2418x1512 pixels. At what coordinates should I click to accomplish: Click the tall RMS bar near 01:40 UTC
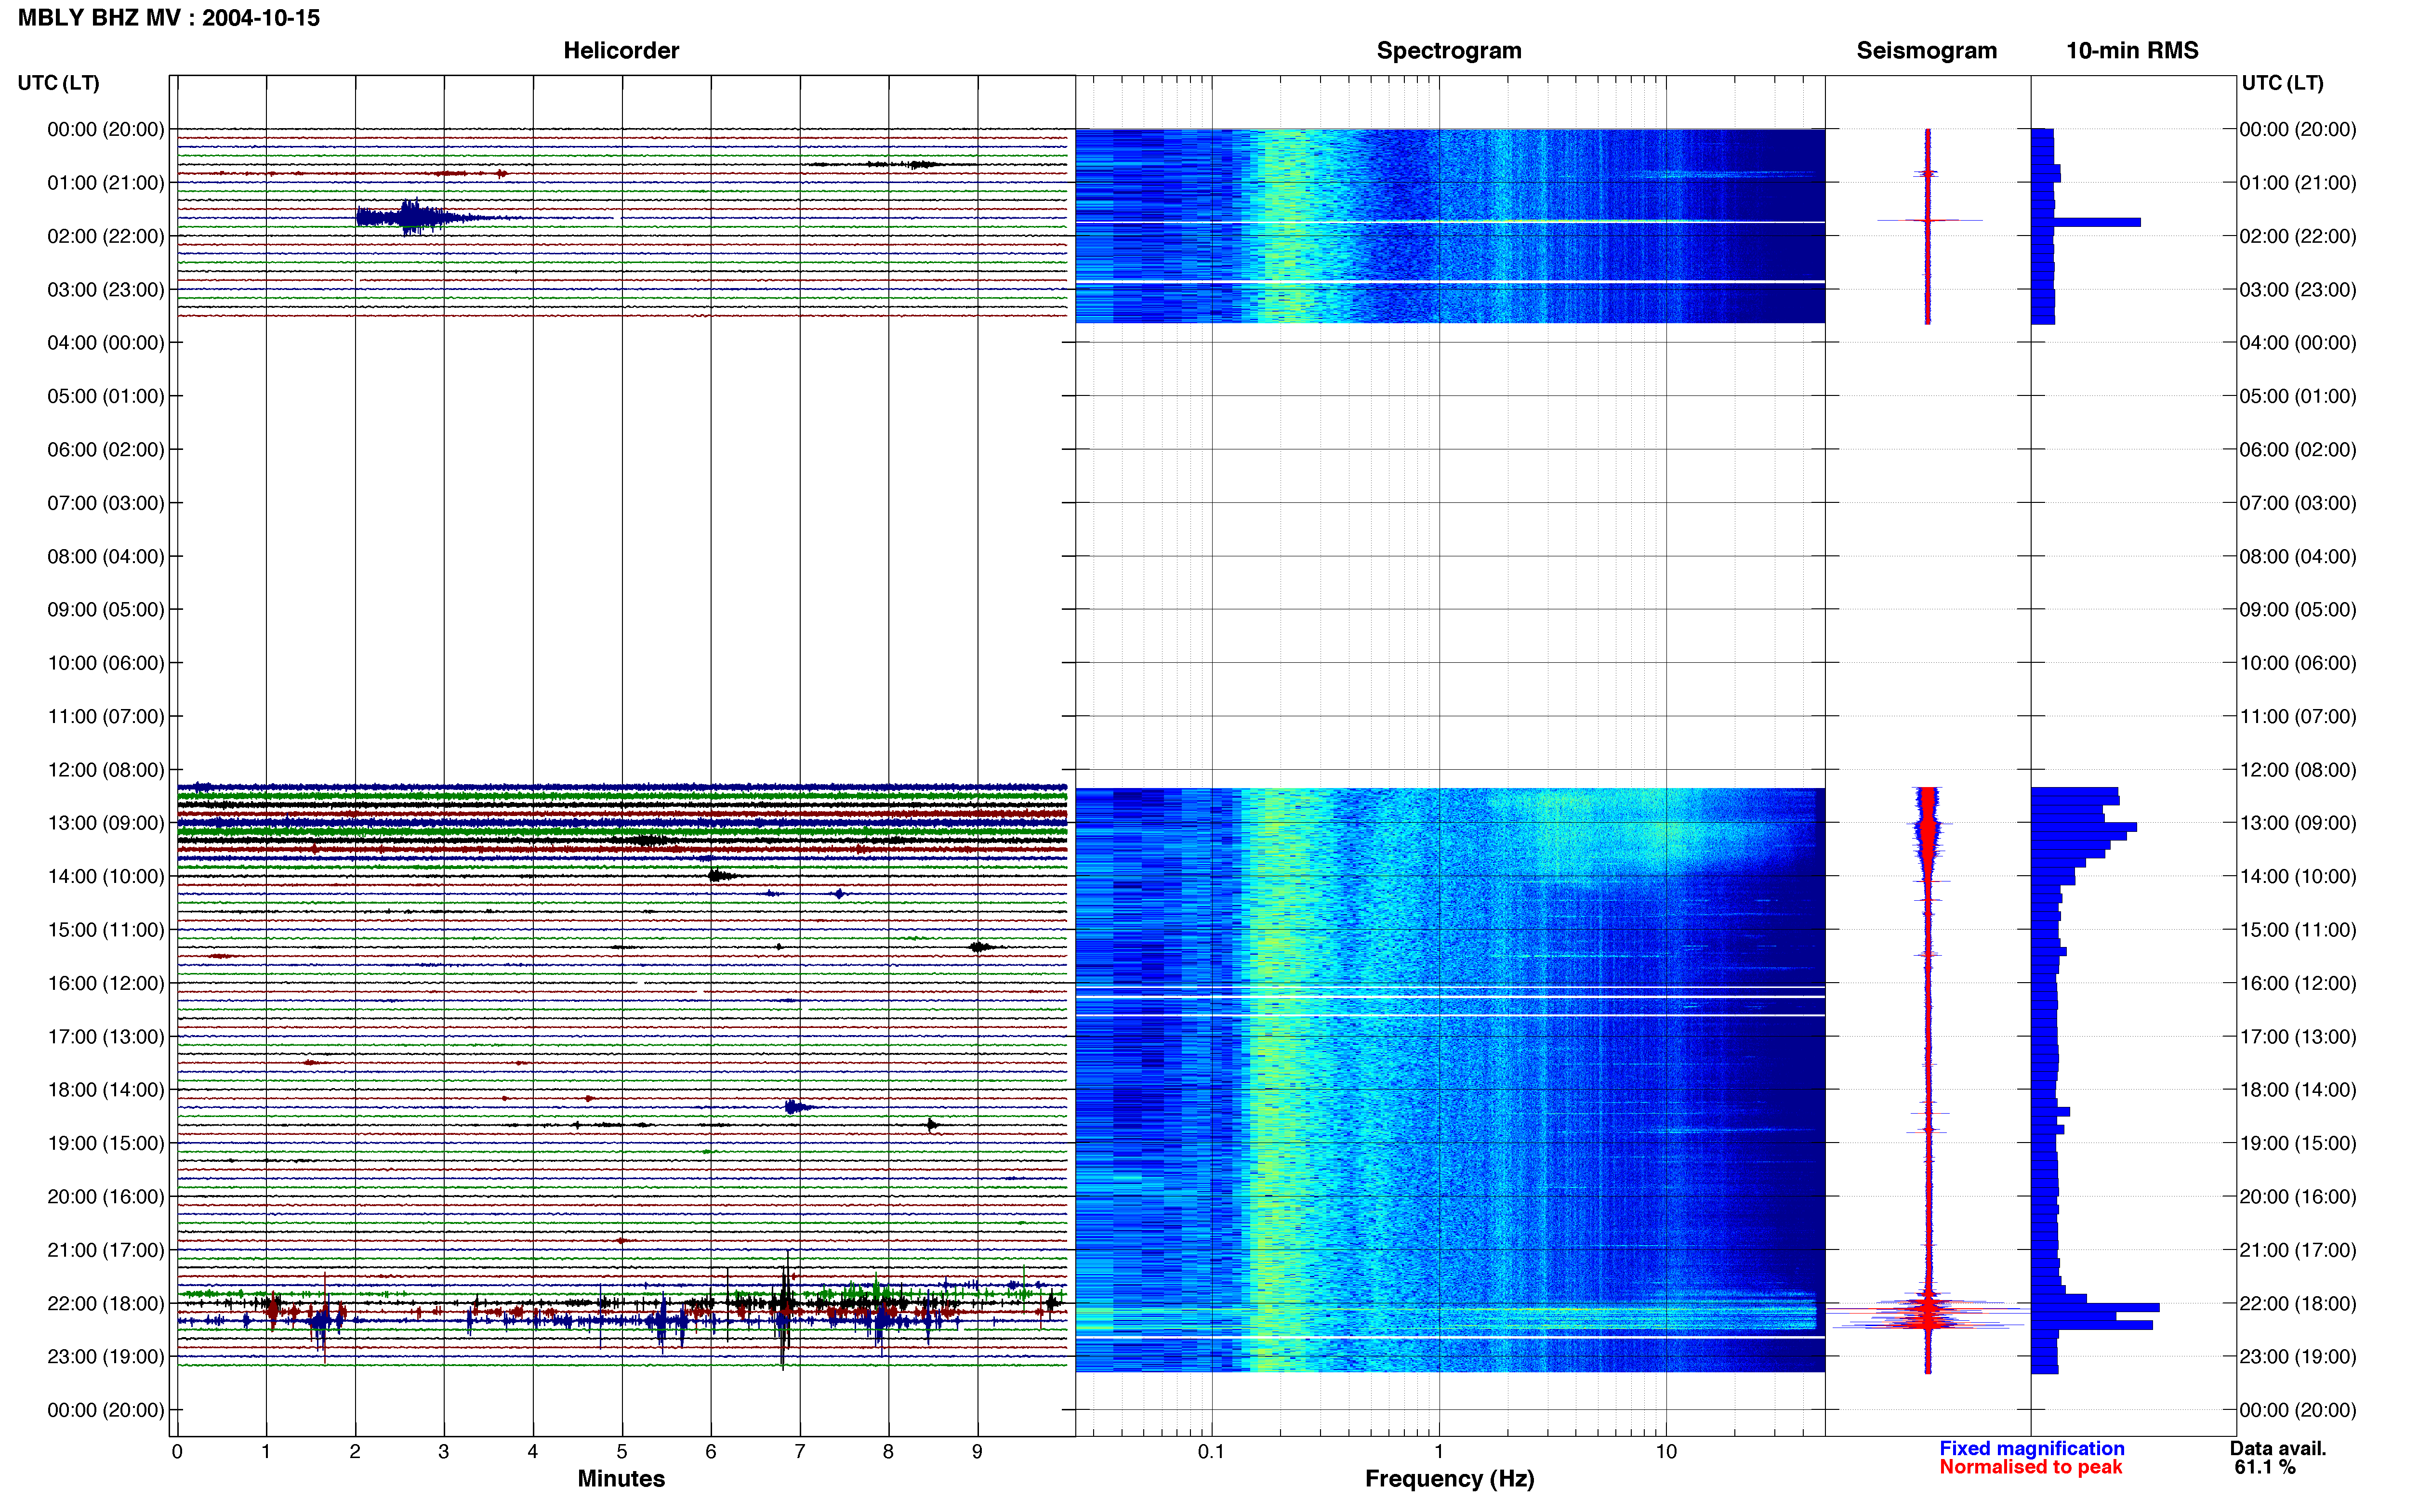[2086, 222]
